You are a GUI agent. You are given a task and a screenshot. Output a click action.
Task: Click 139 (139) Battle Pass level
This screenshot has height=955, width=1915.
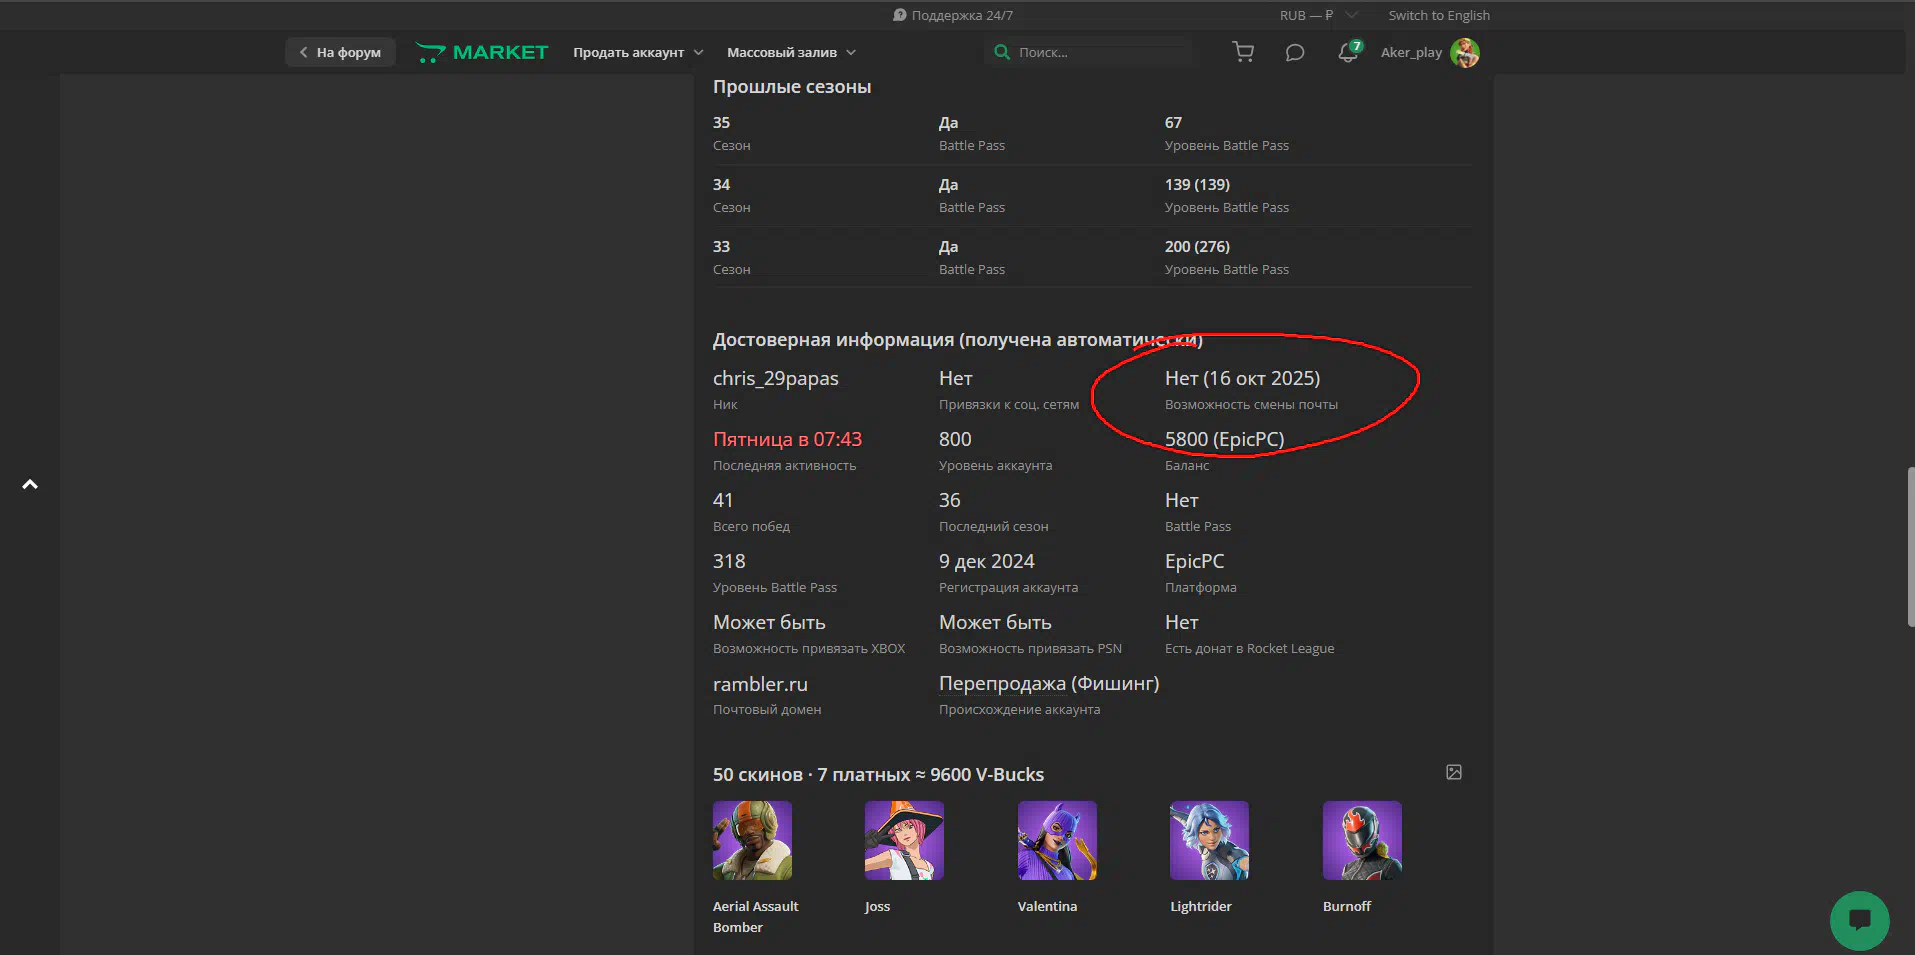(1197, 184)
